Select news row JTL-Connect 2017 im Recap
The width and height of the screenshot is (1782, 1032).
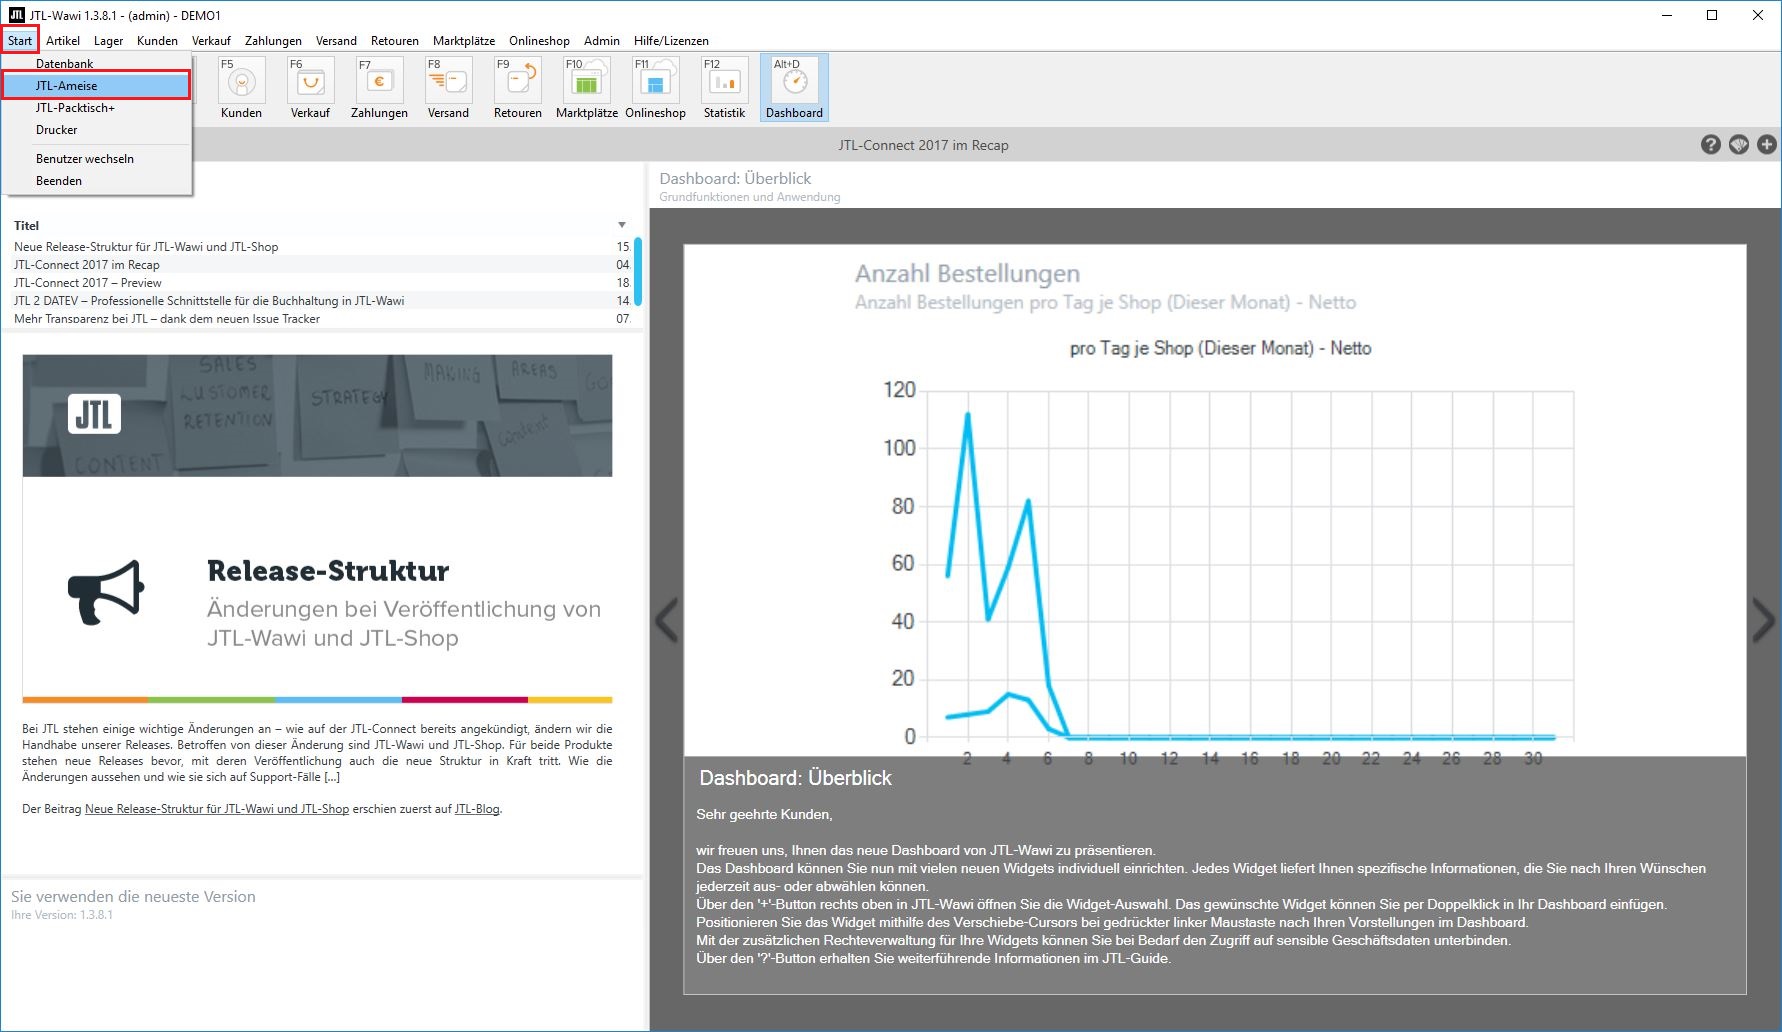tap(320, 265)
